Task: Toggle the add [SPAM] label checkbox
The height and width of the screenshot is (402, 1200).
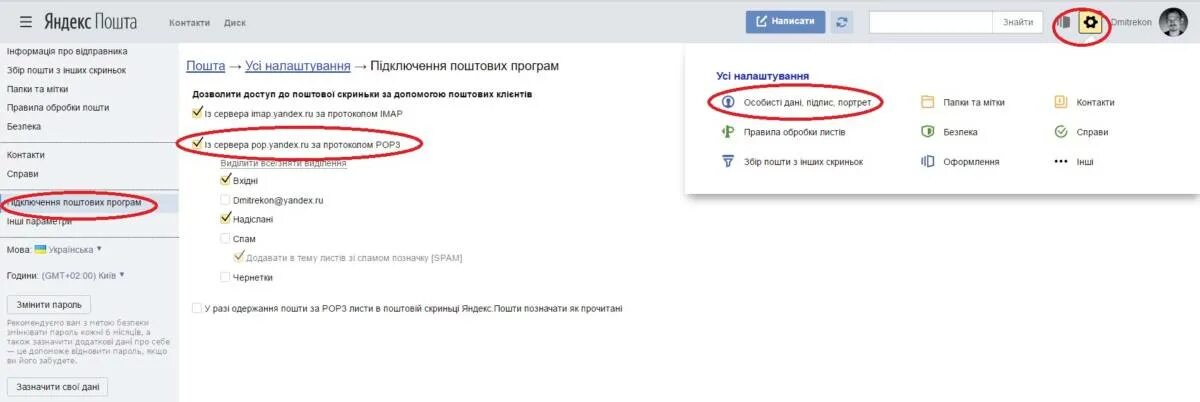Action: (x=238, y=257)
